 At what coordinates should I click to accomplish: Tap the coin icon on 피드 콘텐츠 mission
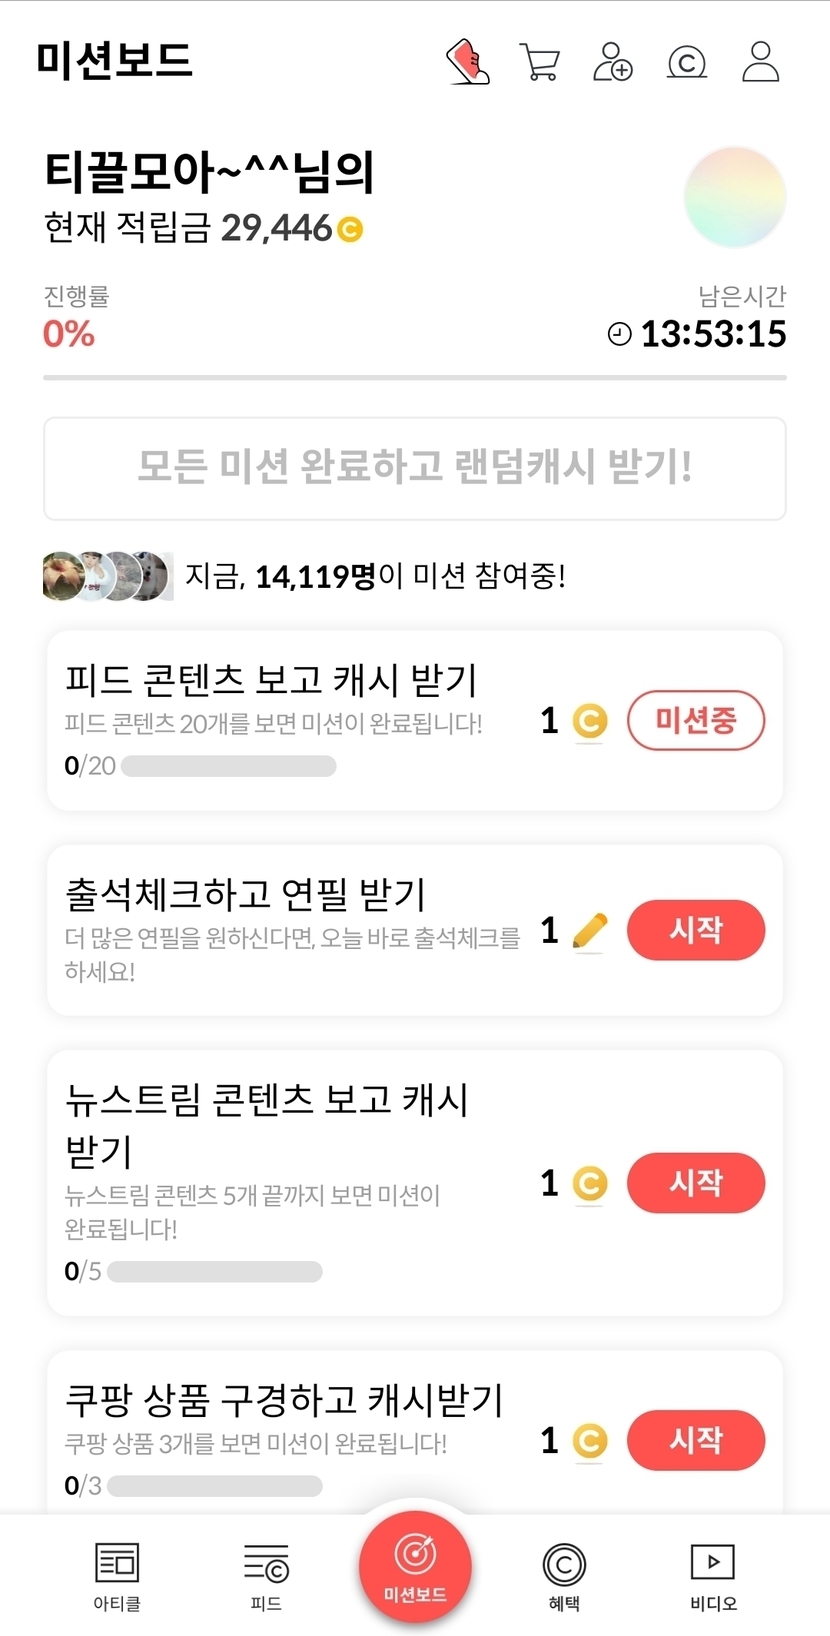(x=590, y=721)
